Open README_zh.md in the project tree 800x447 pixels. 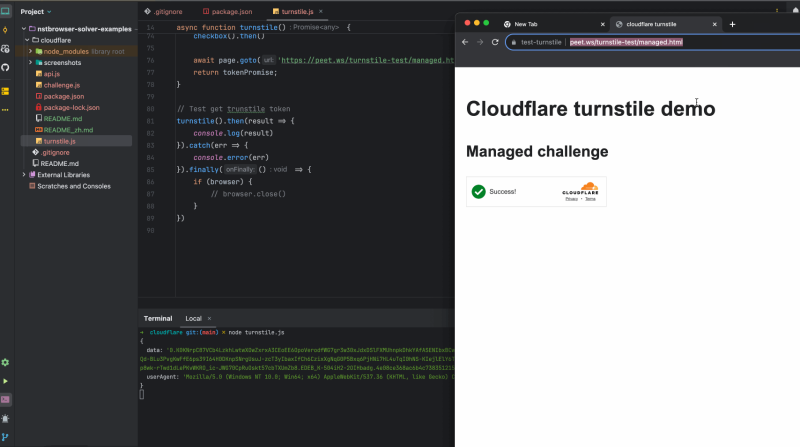point(68,130)
